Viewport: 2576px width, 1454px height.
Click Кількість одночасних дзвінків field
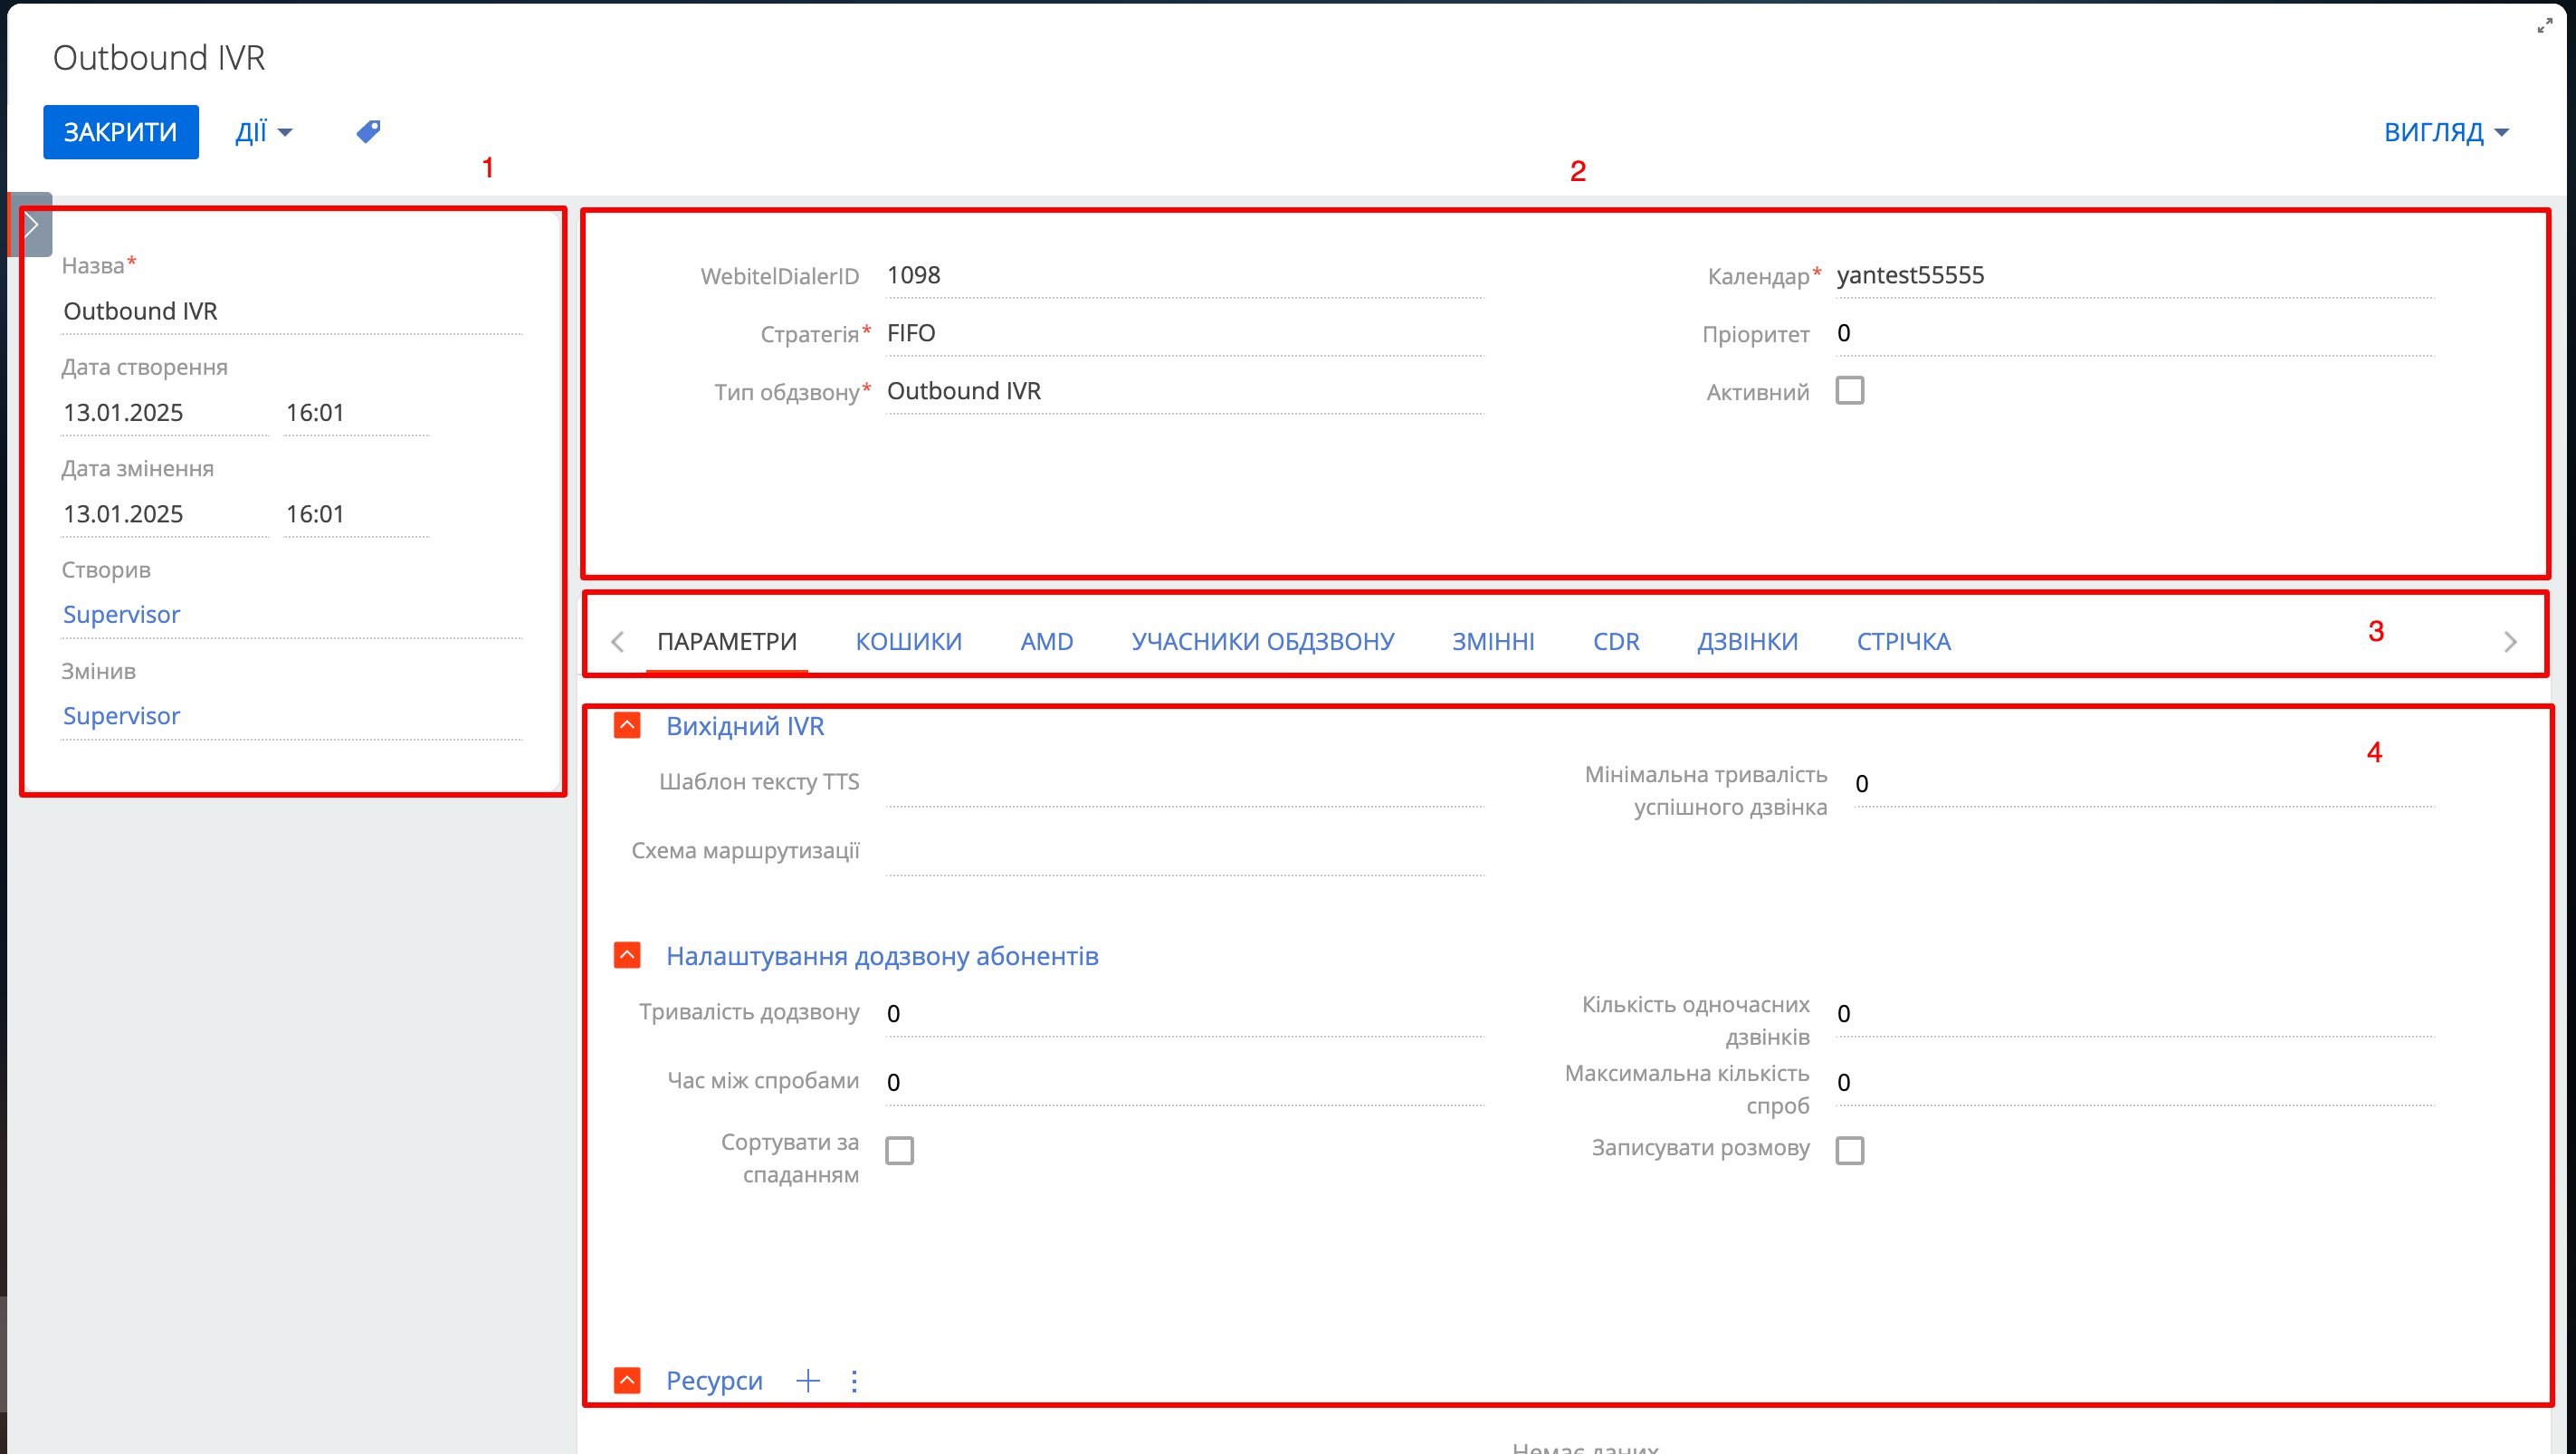pos(2135,1014)
